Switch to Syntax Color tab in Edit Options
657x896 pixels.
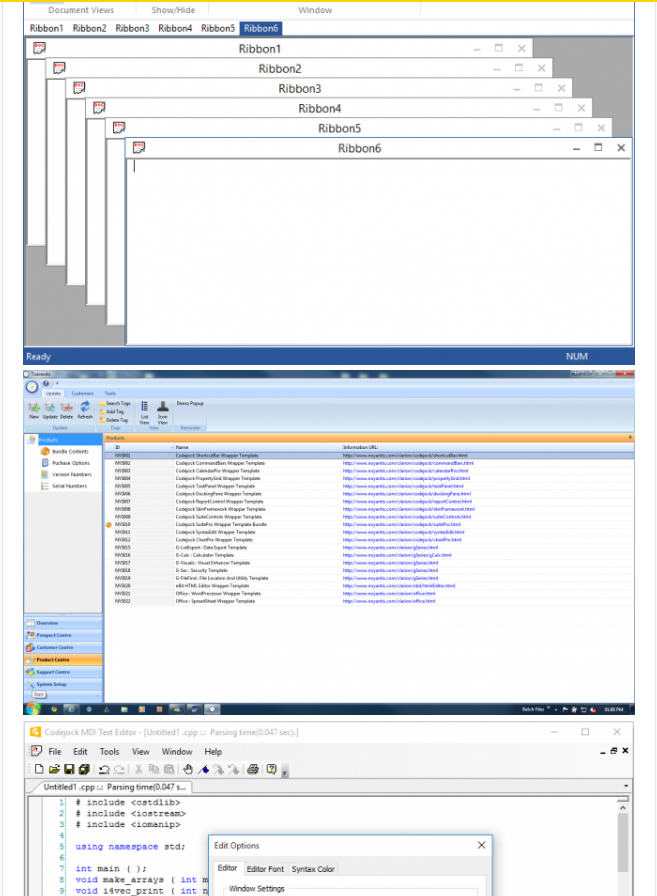(x=313, y=869)
